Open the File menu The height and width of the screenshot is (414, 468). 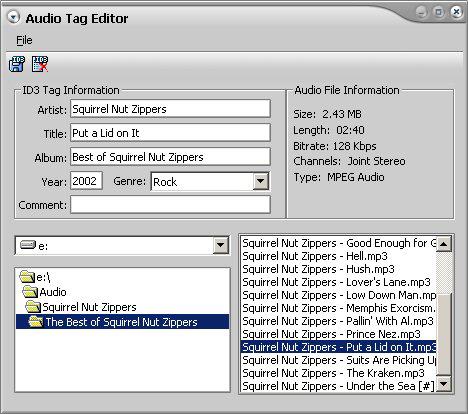point(24,40)
